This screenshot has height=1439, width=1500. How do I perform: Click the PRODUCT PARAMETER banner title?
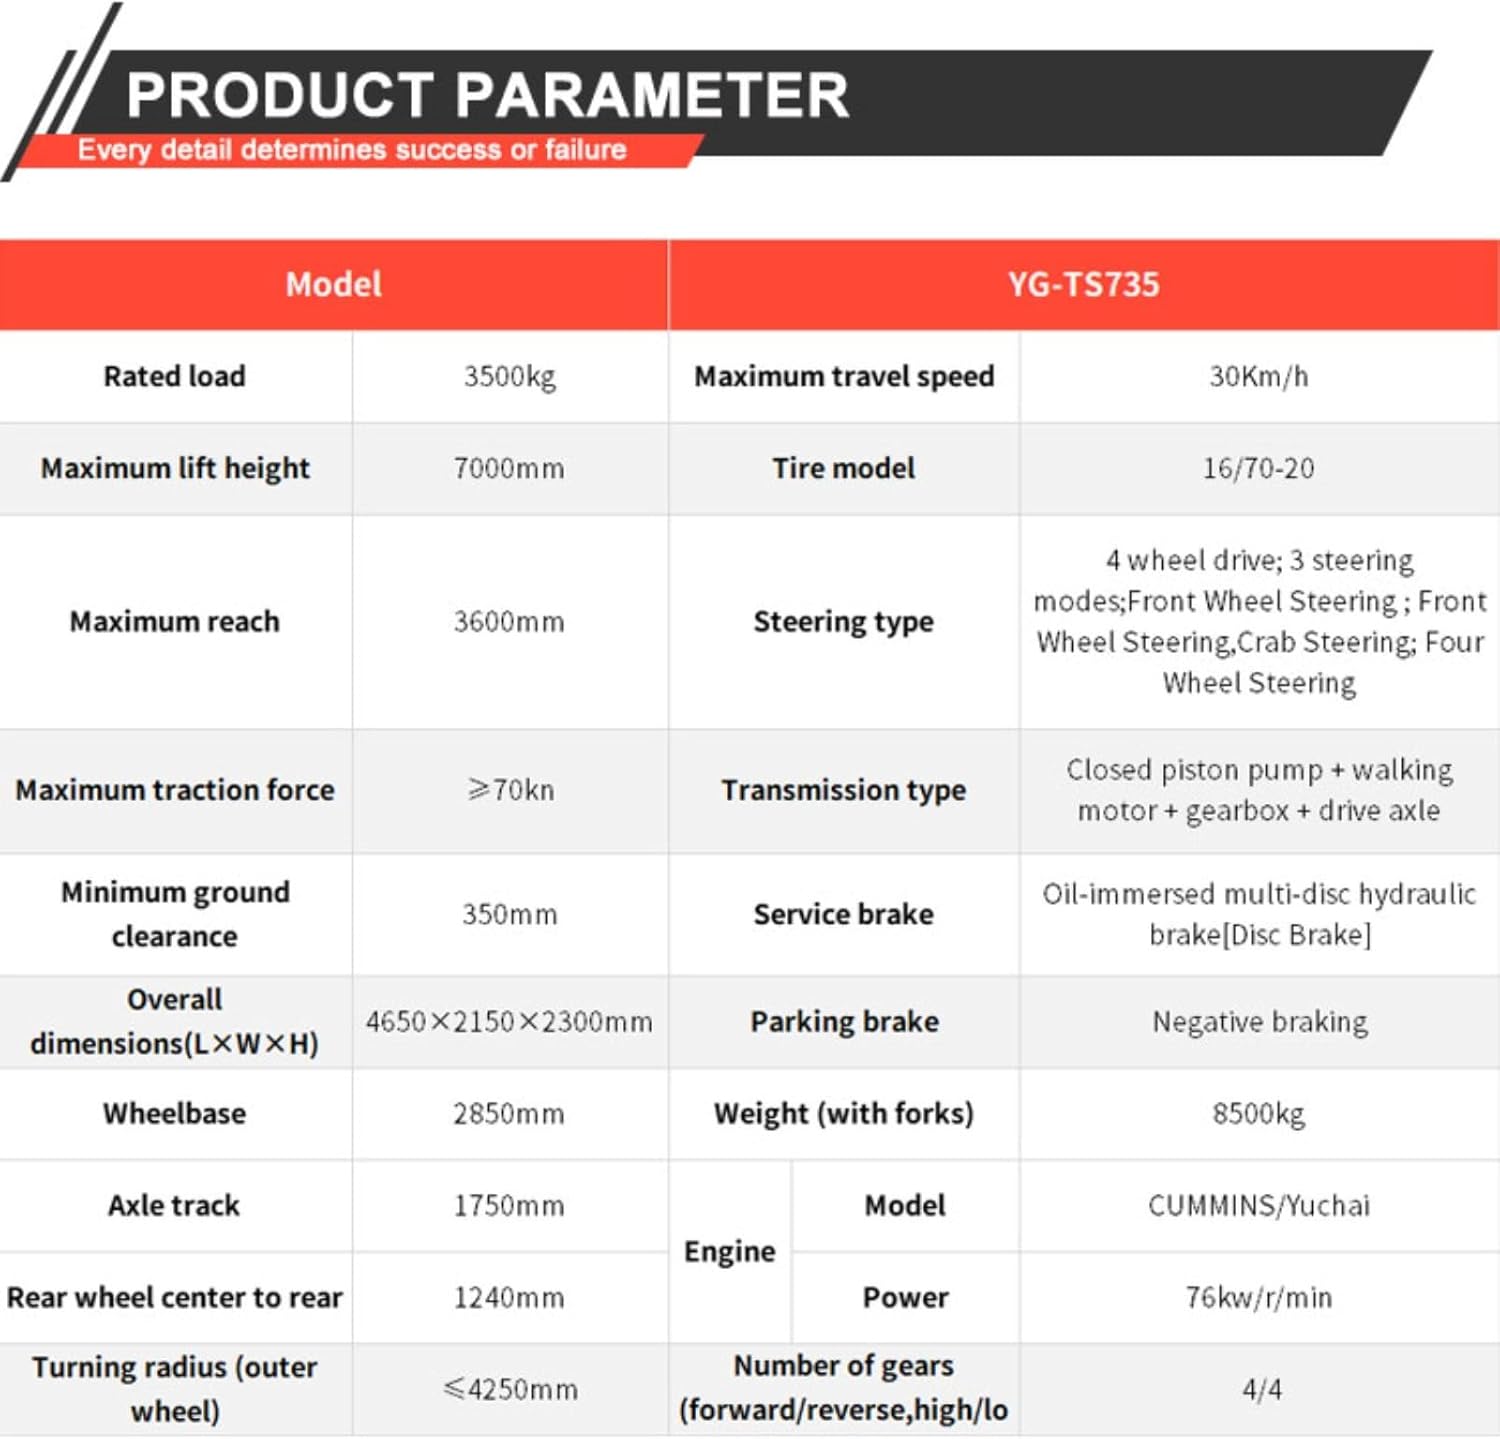[x=487, y=95]
